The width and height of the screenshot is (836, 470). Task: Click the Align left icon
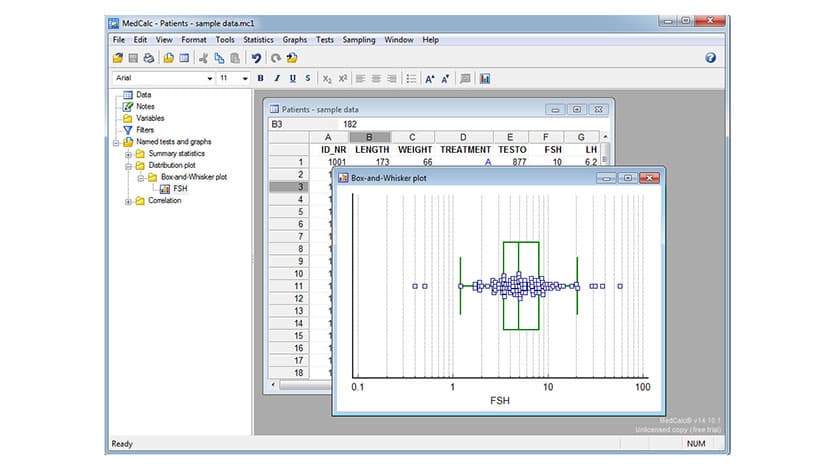pos(360,78)
